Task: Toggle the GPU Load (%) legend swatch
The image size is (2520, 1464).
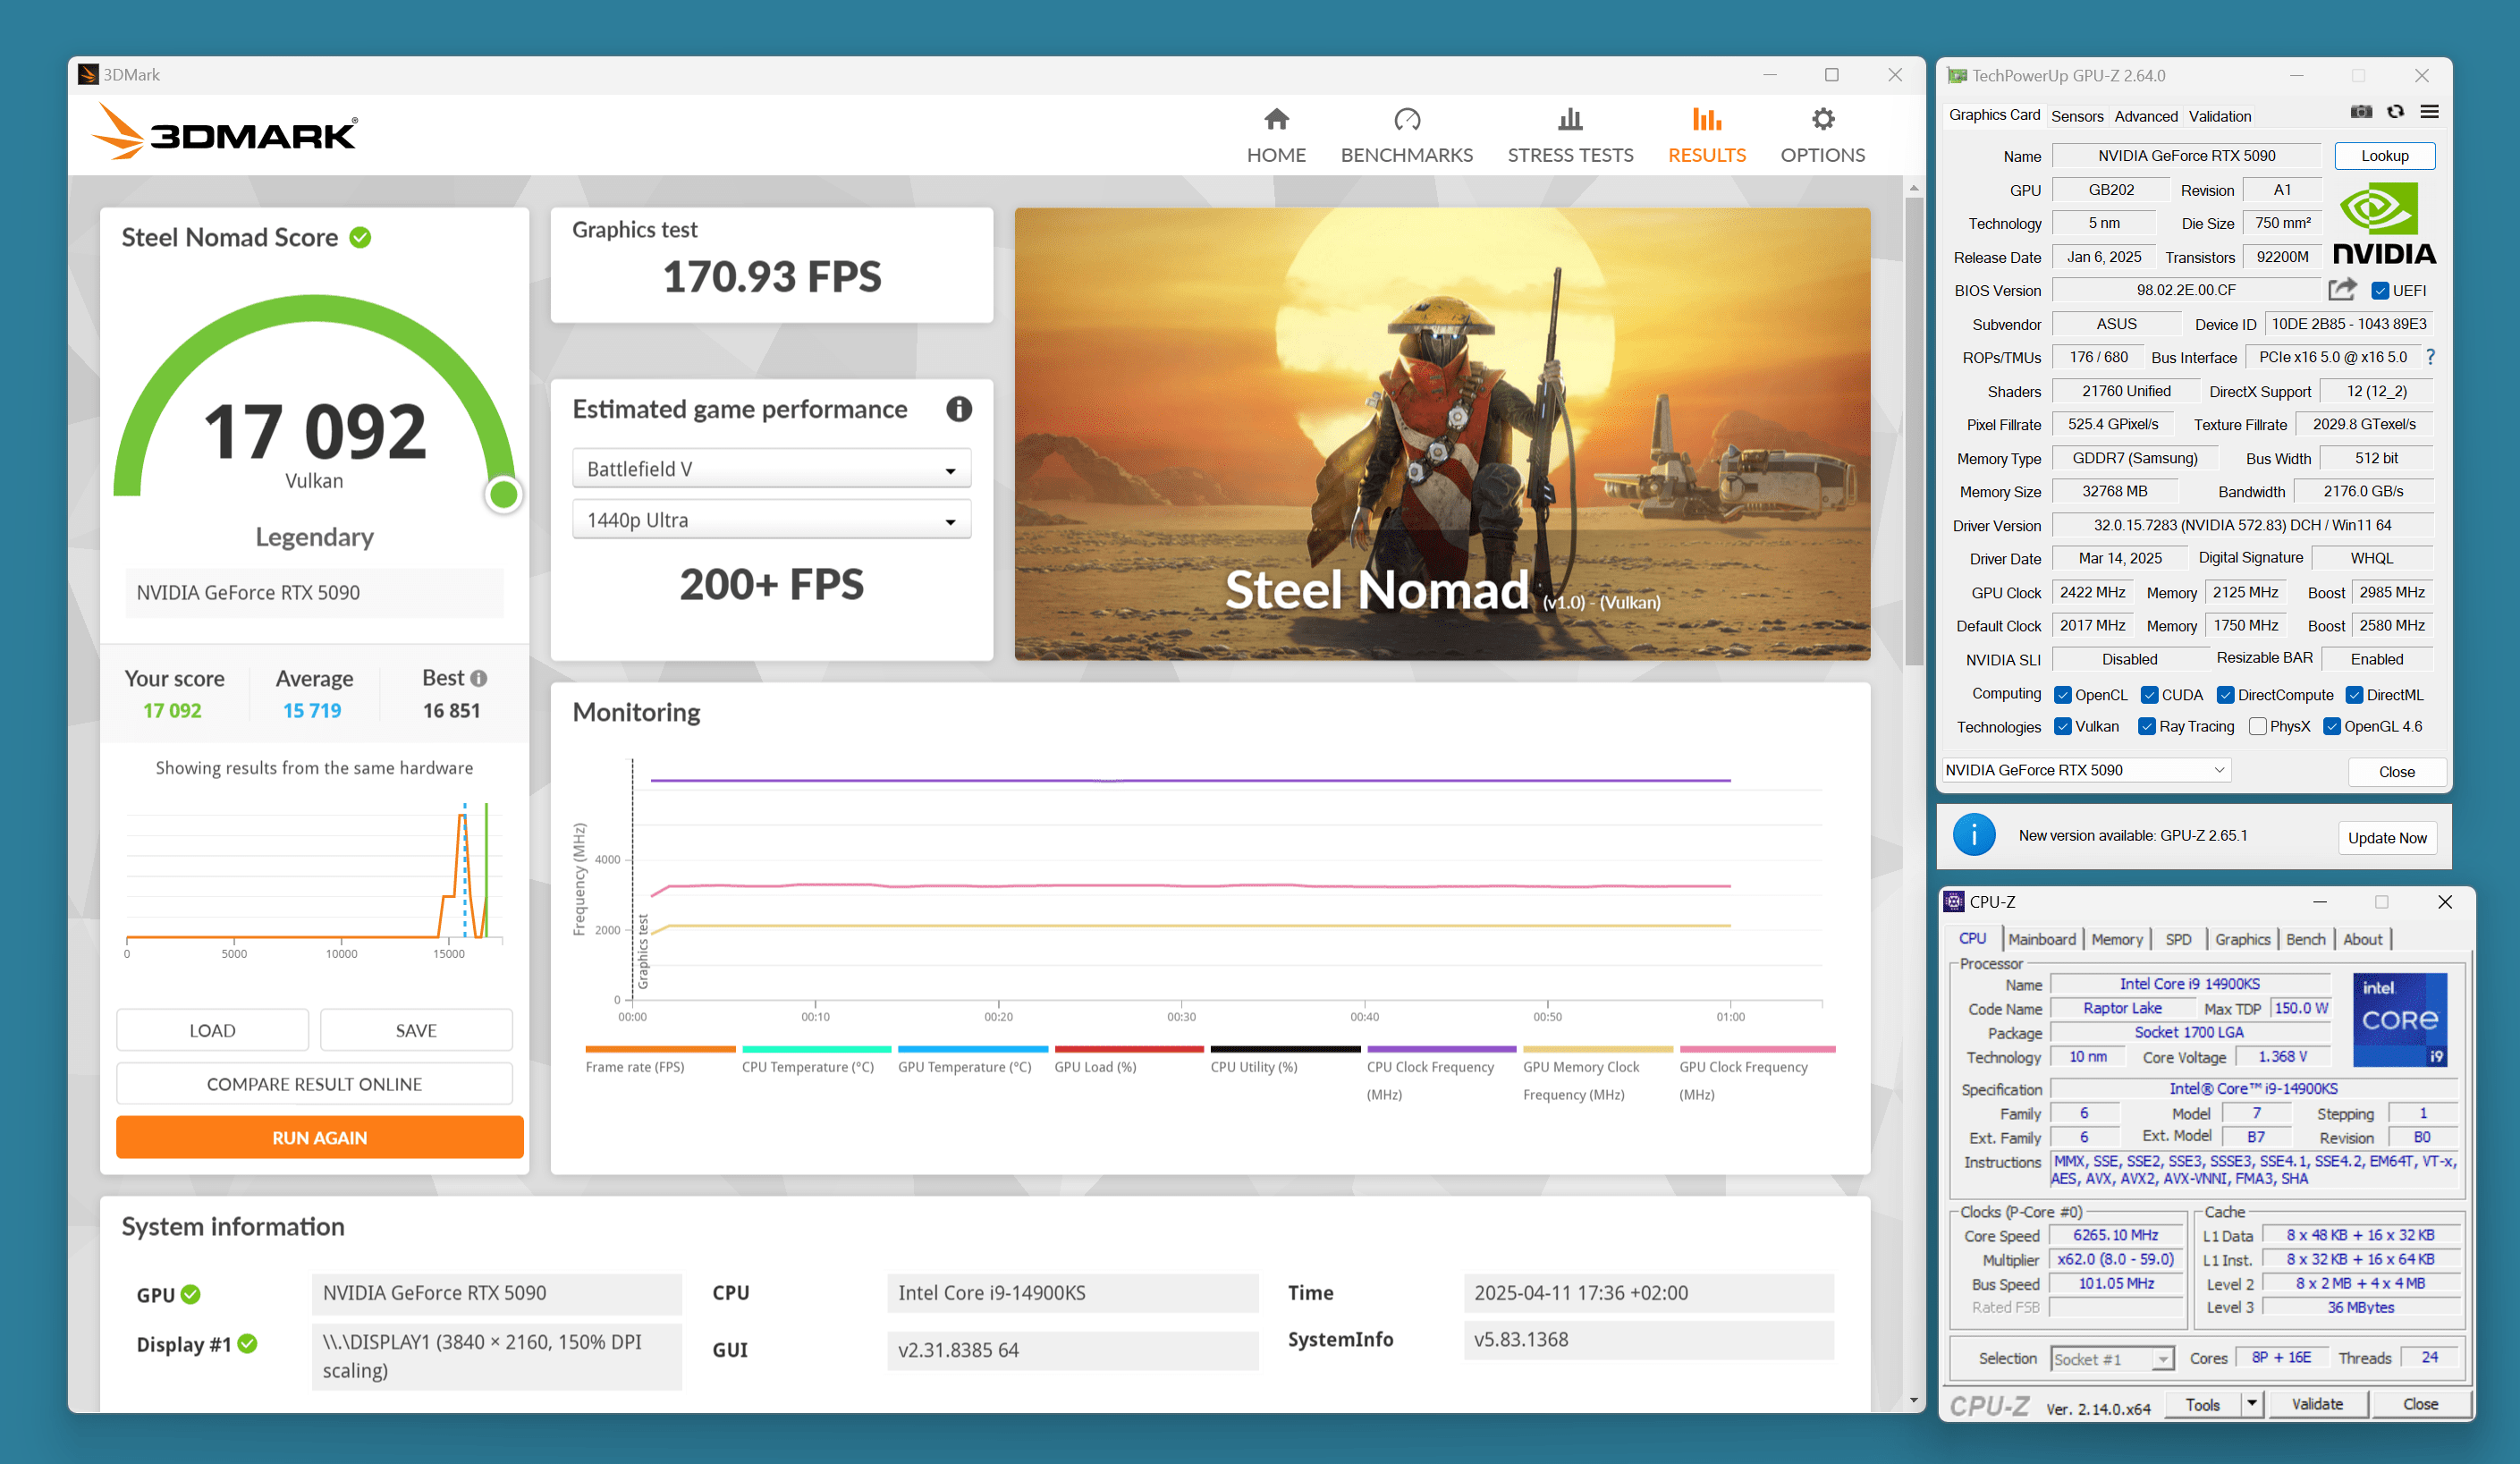Action: coord(1129,1049)
